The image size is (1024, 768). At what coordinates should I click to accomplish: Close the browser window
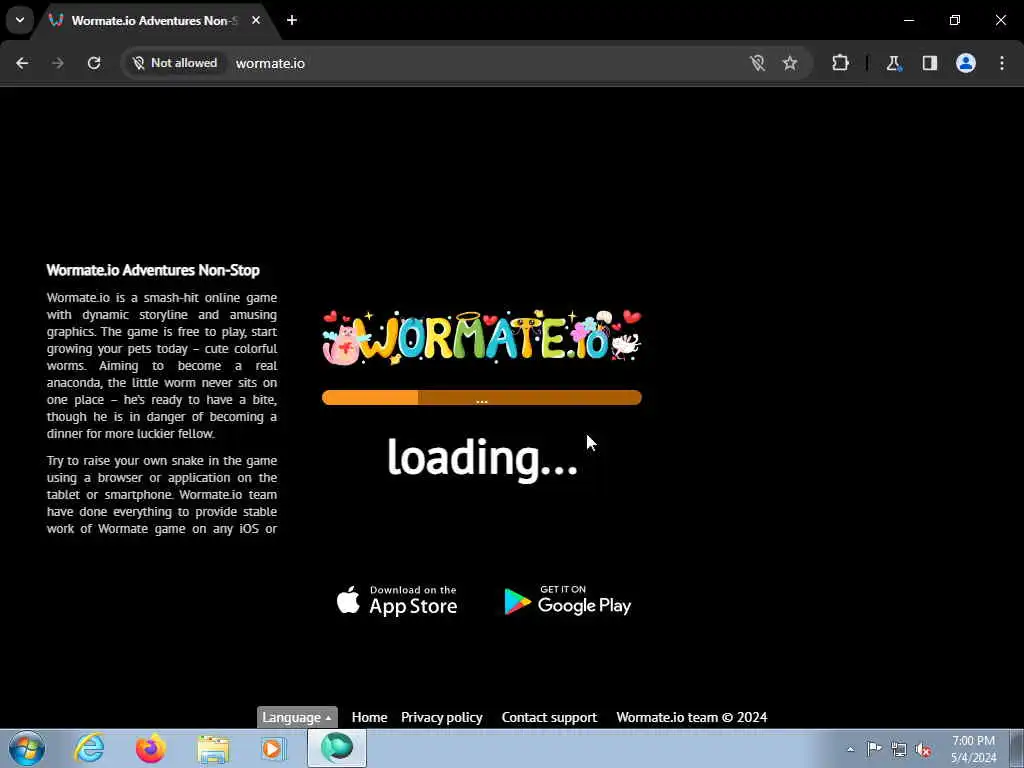pyautogui.click(x=1000, y=20)
